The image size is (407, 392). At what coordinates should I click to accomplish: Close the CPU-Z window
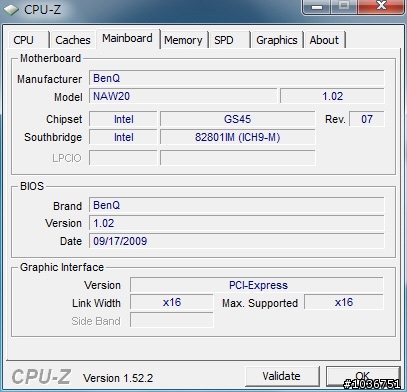(x=381, y=6)
